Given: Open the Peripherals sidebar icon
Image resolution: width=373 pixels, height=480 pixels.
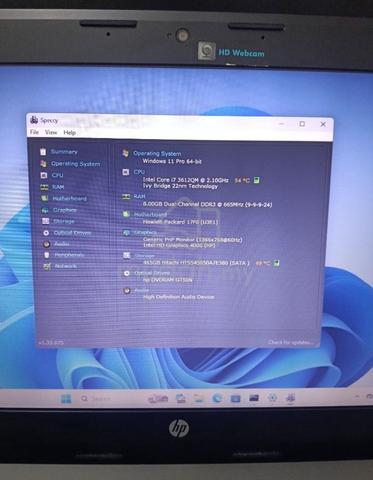Looking at the screenshot, I should tap(47, 255).
